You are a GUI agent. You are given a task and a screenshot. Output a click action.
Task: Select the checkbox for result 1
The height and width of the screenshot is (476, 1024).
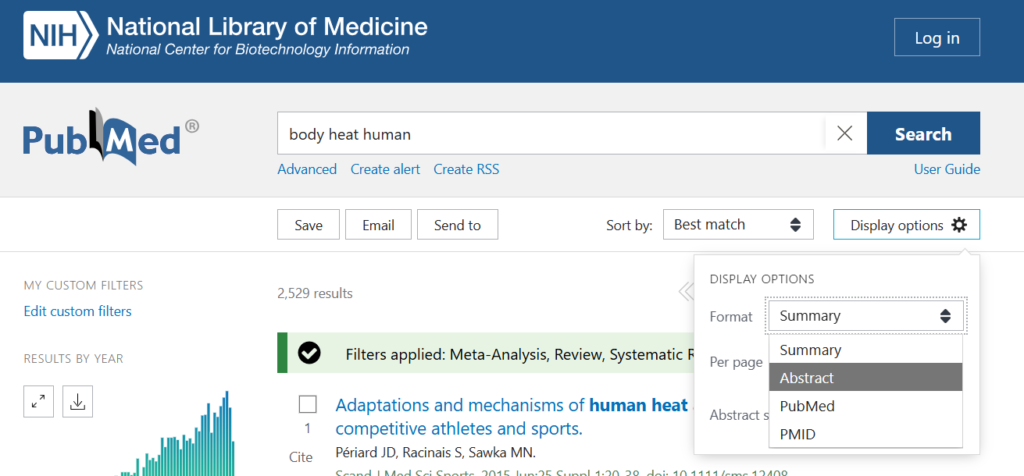pos(308,404)
